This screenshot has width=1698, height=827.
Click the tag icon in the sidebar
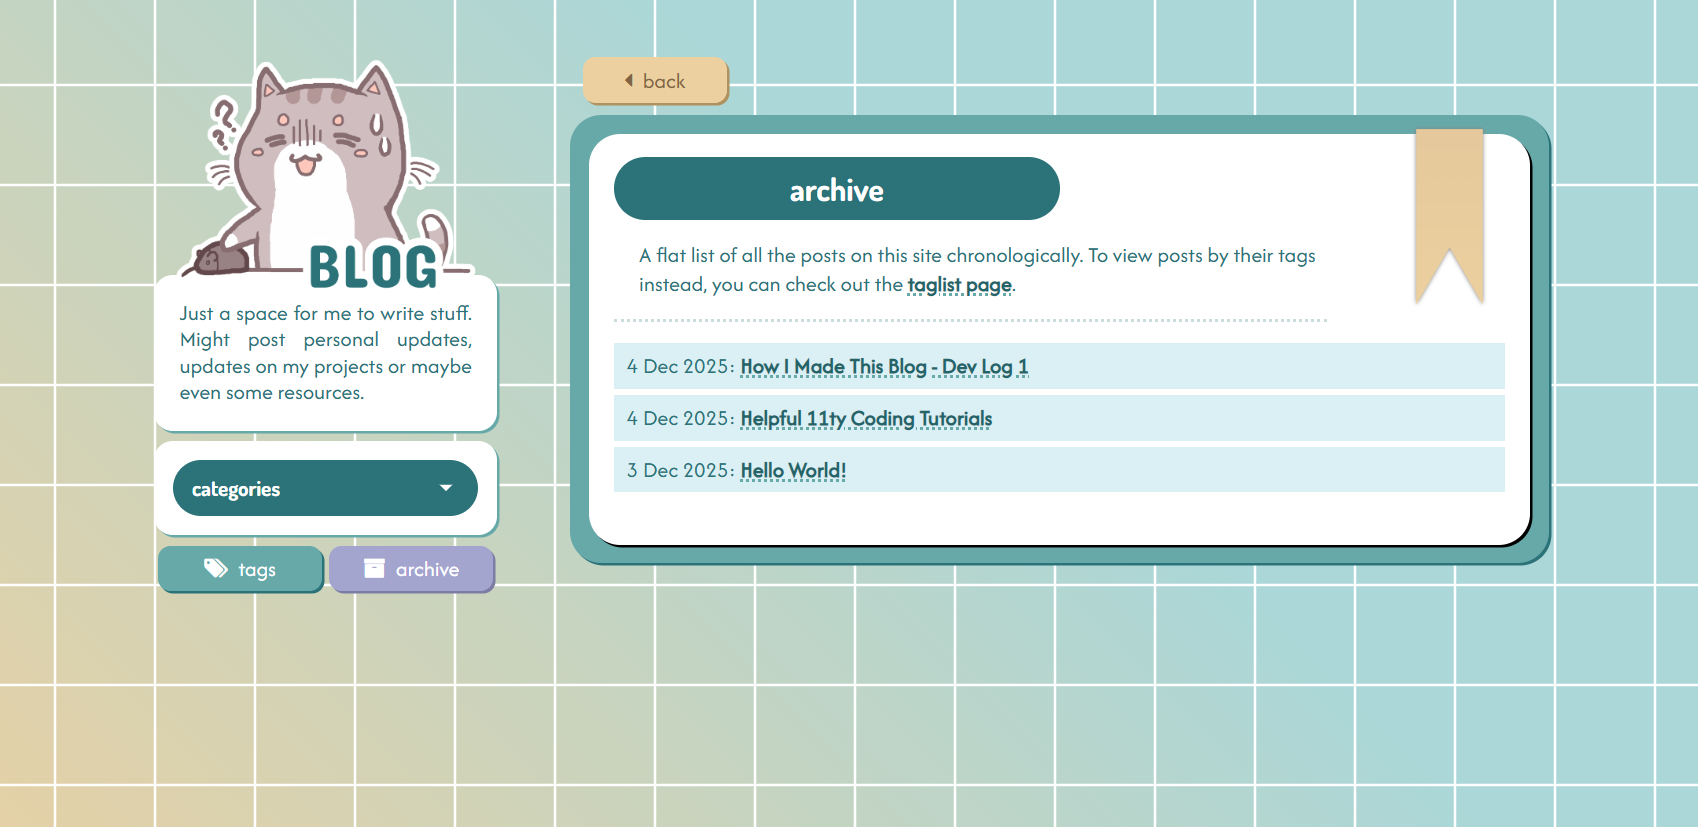[215, 569]
